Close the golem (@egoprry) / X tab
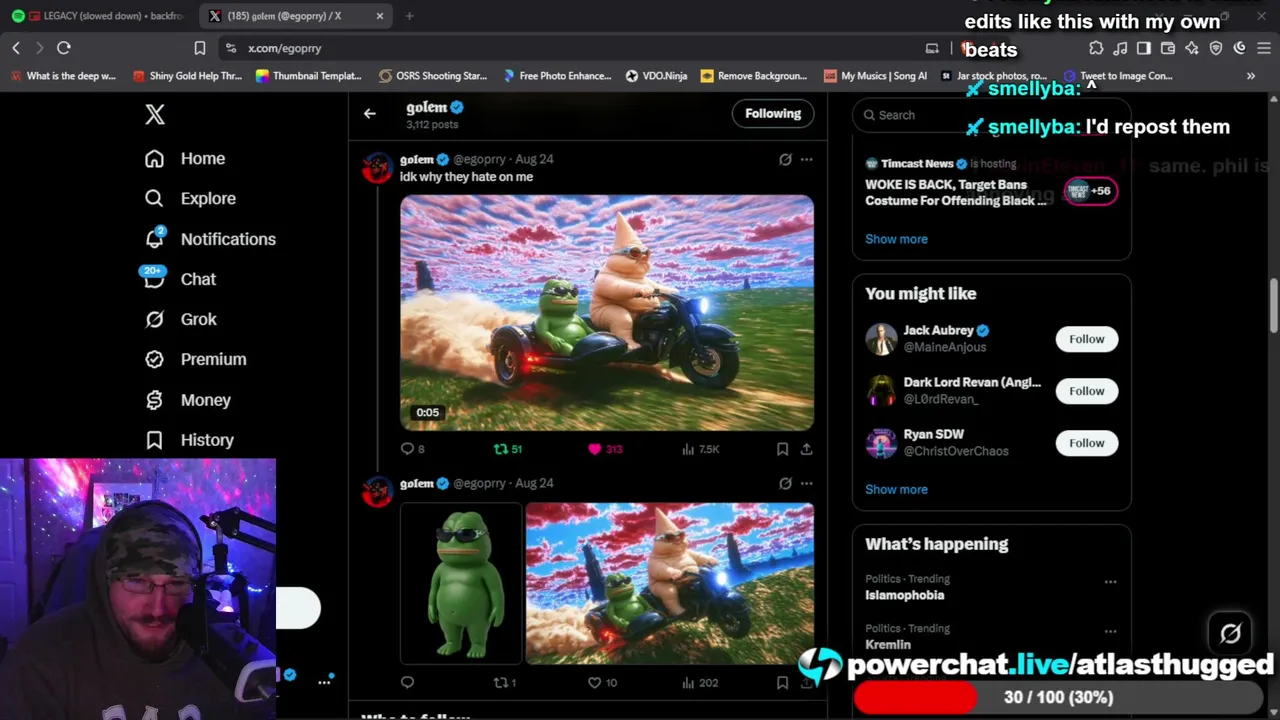1280x720 pixels. 380,16
